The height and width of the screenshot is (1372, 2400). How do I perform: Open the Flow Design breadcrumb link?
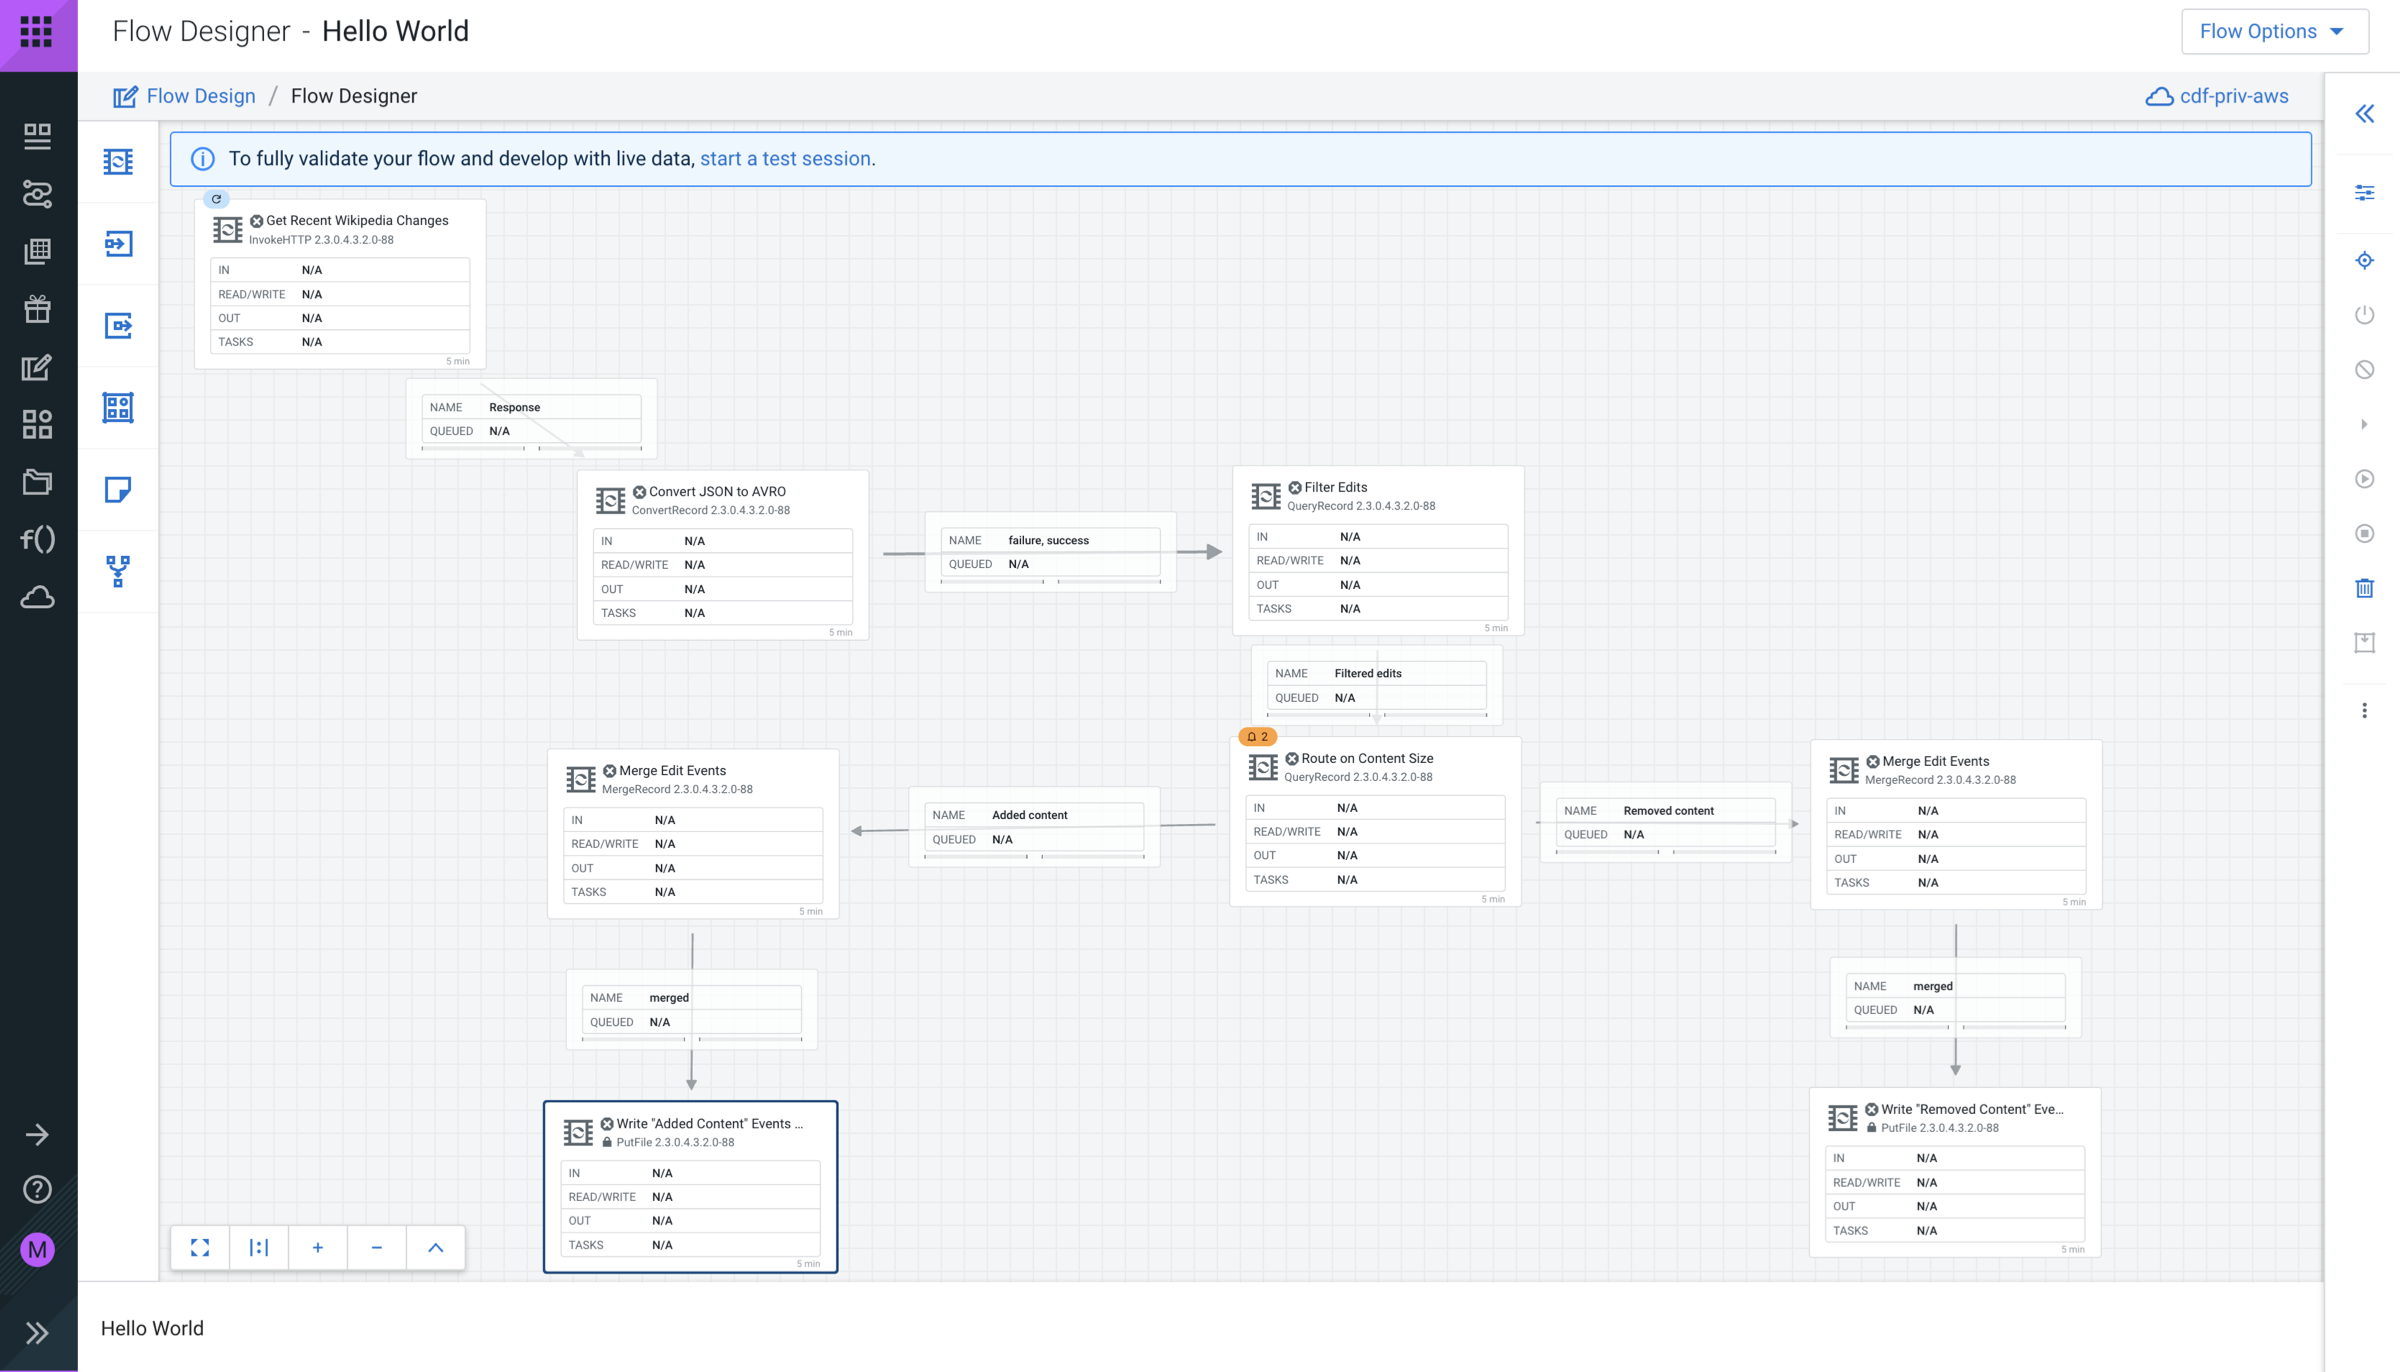pos(200,96)
